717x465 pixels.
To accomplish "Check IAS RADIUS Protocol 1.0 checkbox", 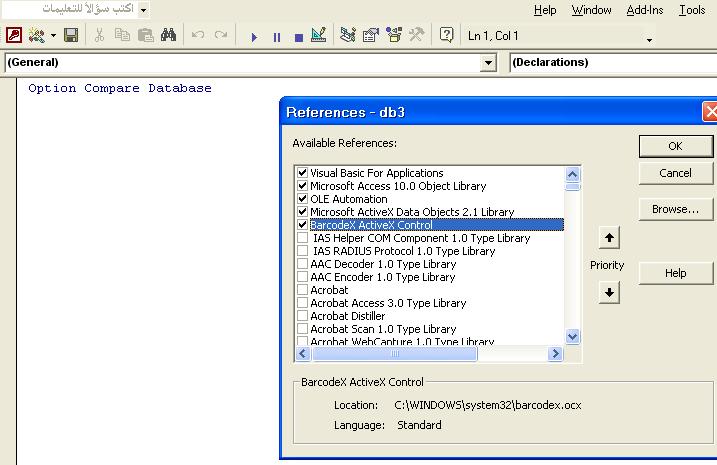I will point(302,251).
